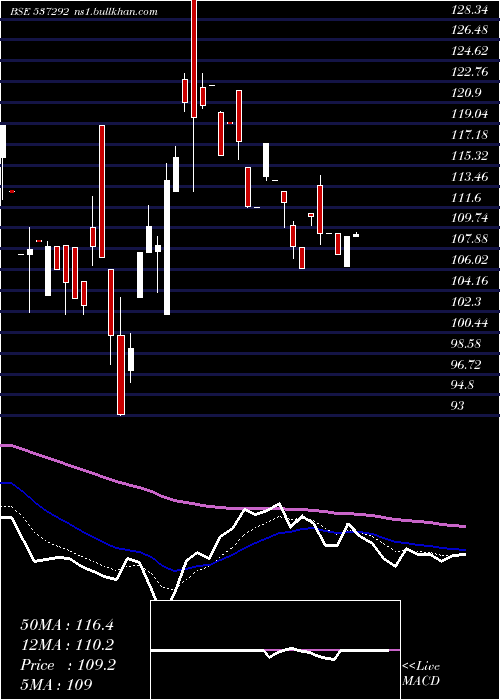Click the 96.72 price axis label
This screenshot has height=700, width=500.
point(466,365)
